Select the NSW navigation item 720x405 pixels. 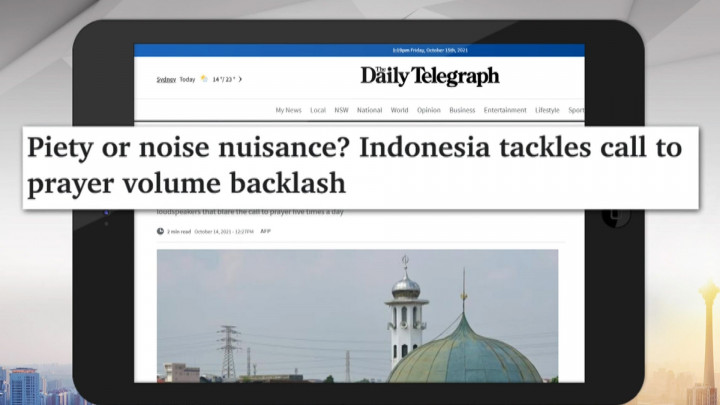coord(341,110)
